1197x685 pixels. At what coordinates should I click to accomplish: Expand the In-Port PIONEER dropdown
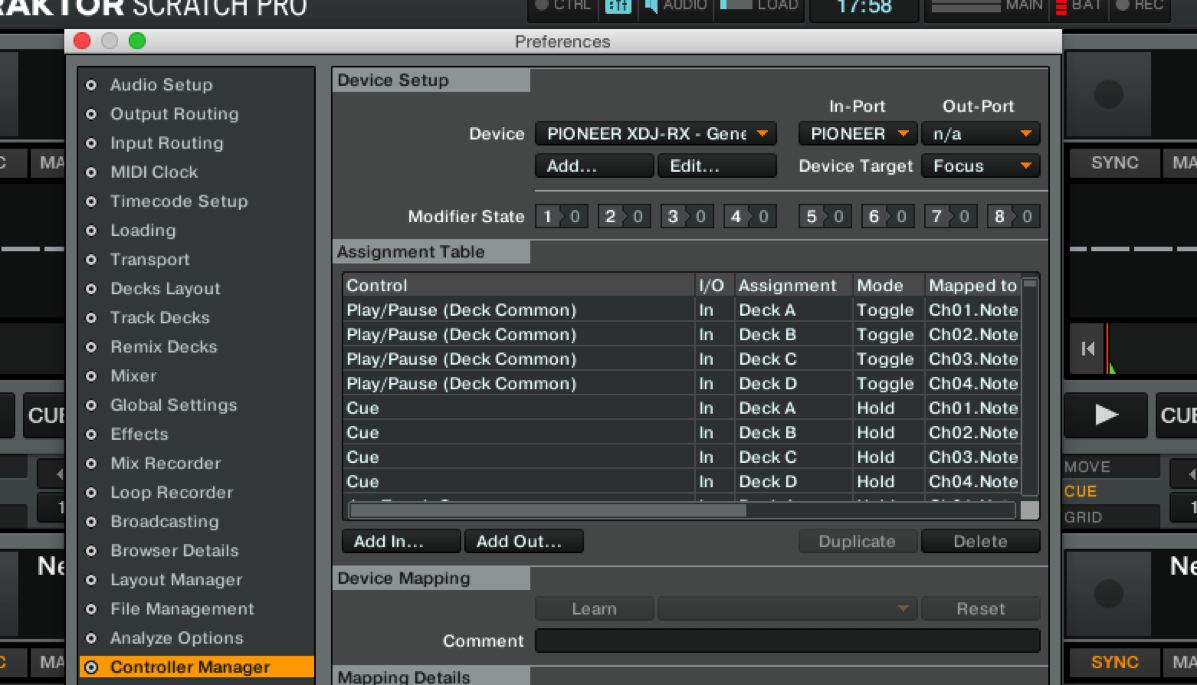(857, 134)
